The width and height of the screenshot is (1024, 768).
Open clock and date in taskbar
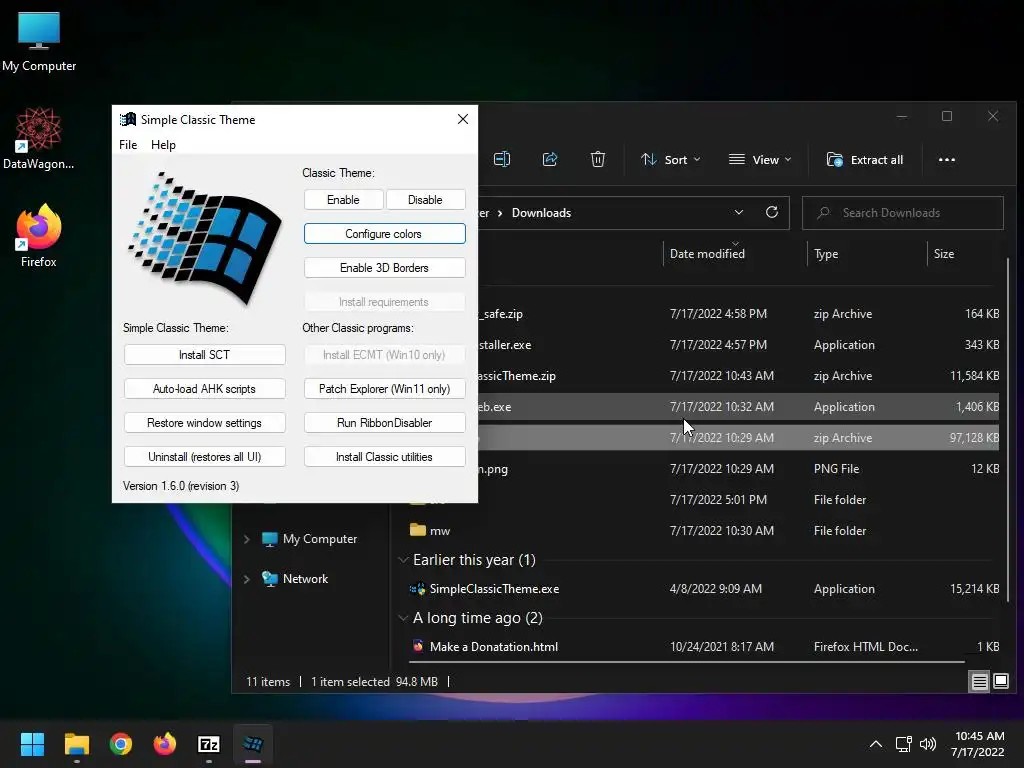coord(978,743)
